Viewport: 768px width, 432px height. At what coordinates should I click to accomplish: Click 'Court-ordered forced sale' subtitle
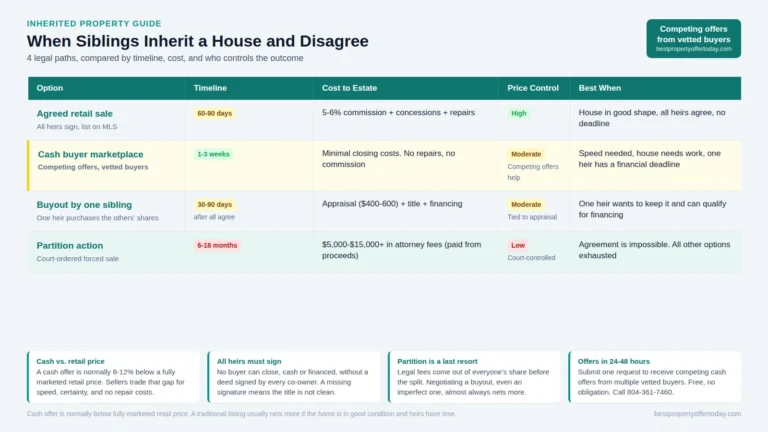(x=77, y=258)
